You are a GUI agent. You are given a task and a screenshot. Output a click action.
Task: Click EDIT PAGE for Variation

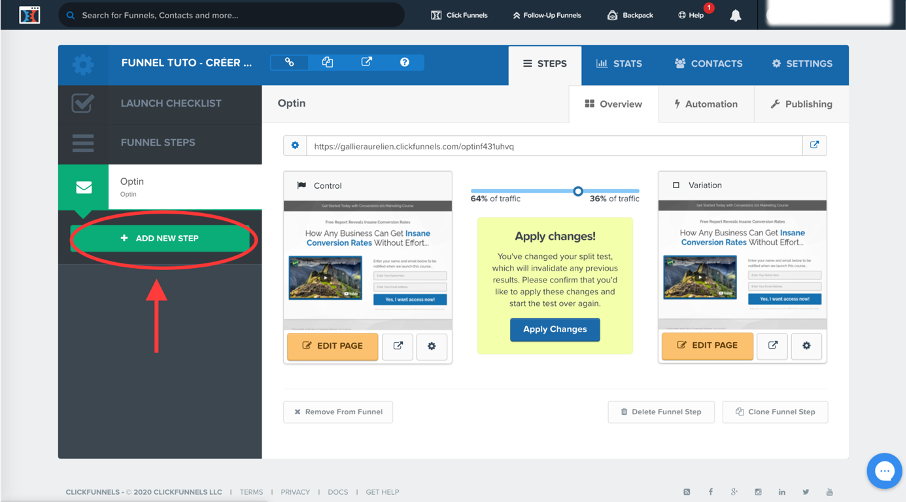tap(708, 345)
